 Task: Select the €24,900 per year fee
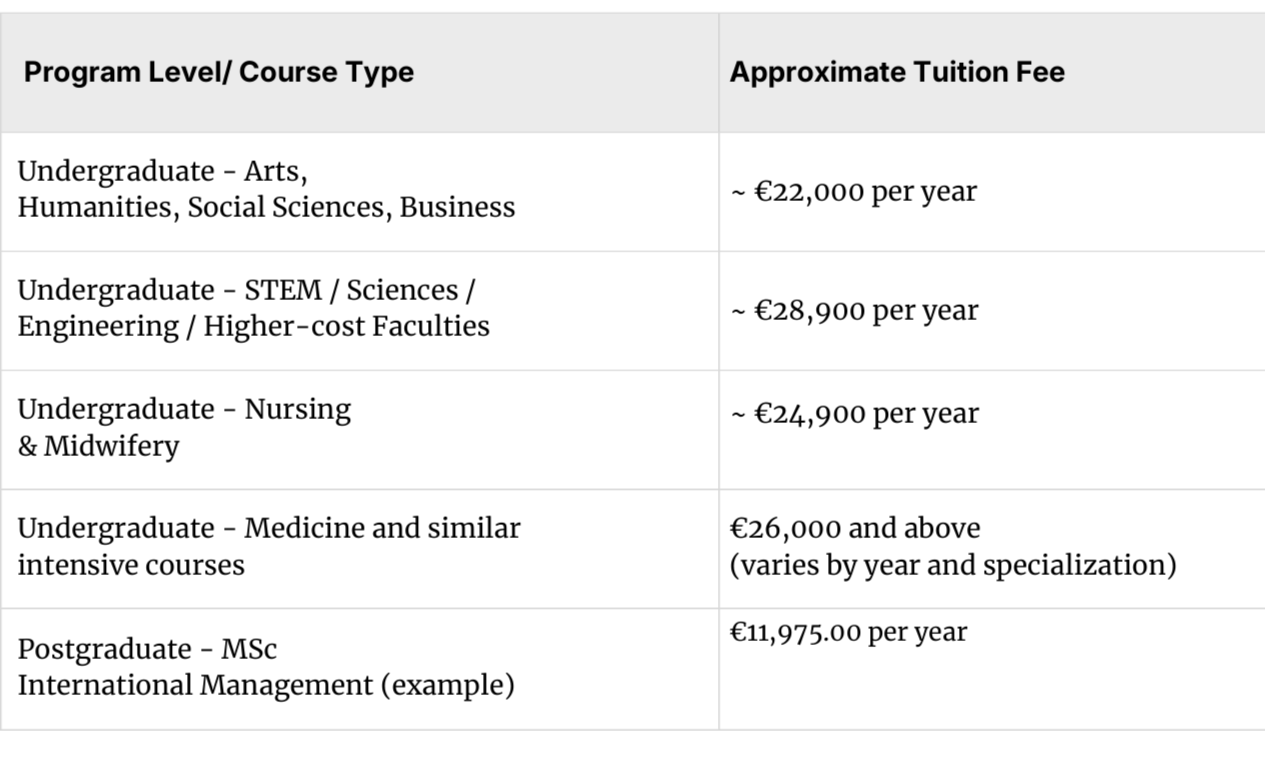(854, 413)
